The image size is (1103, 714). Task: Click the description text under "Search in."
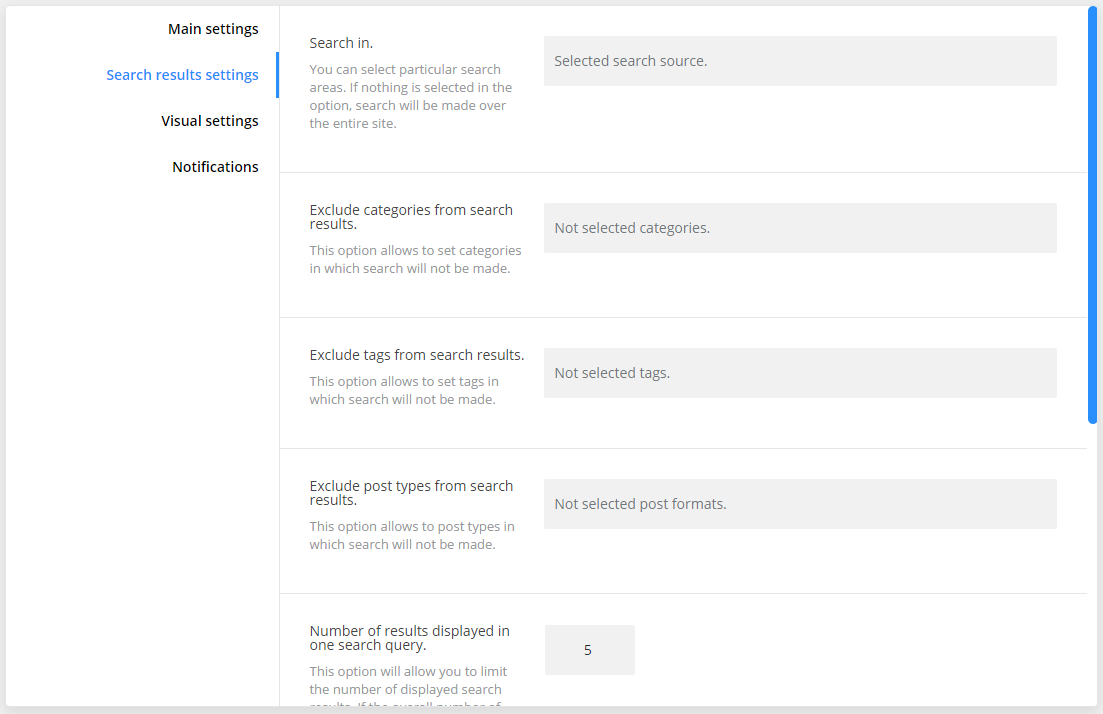(410, 97)
